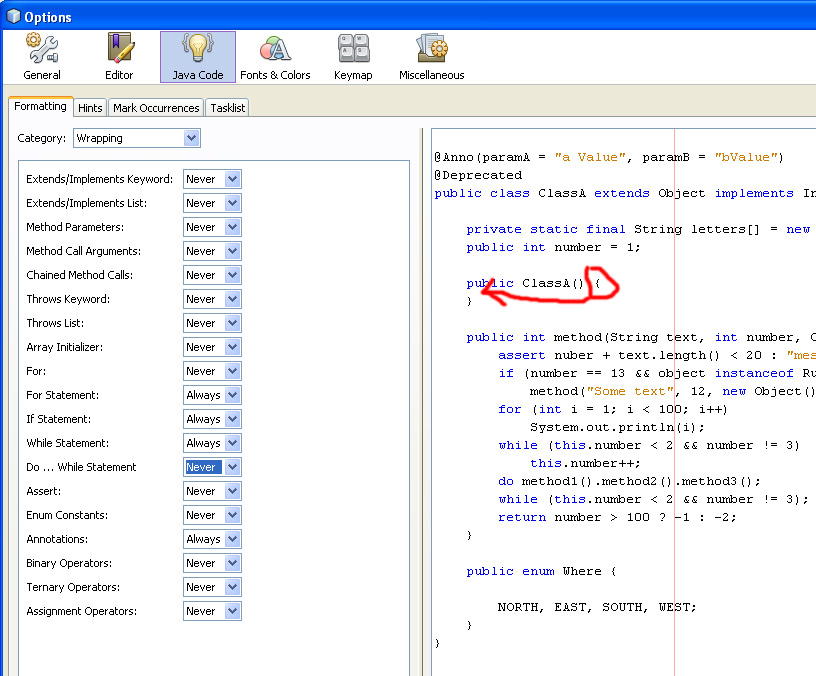This screenshot has height=676, width=816.
Task: Click the "do method1().method2().method3();" line
Action: pos(629,481)
